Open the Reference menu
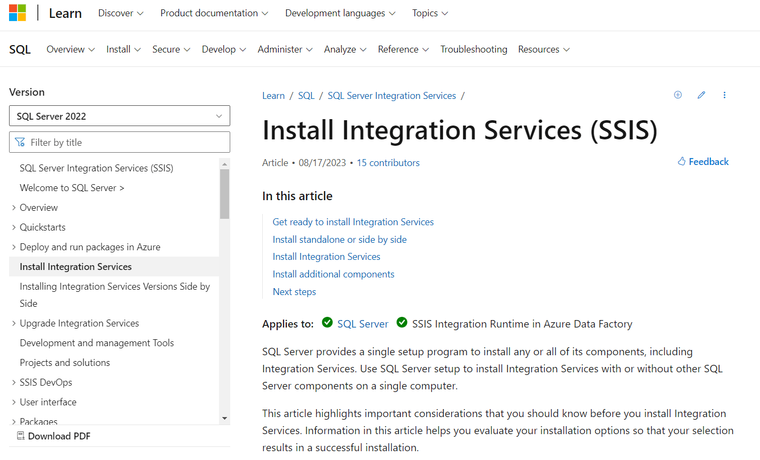 tap(403, 49)
